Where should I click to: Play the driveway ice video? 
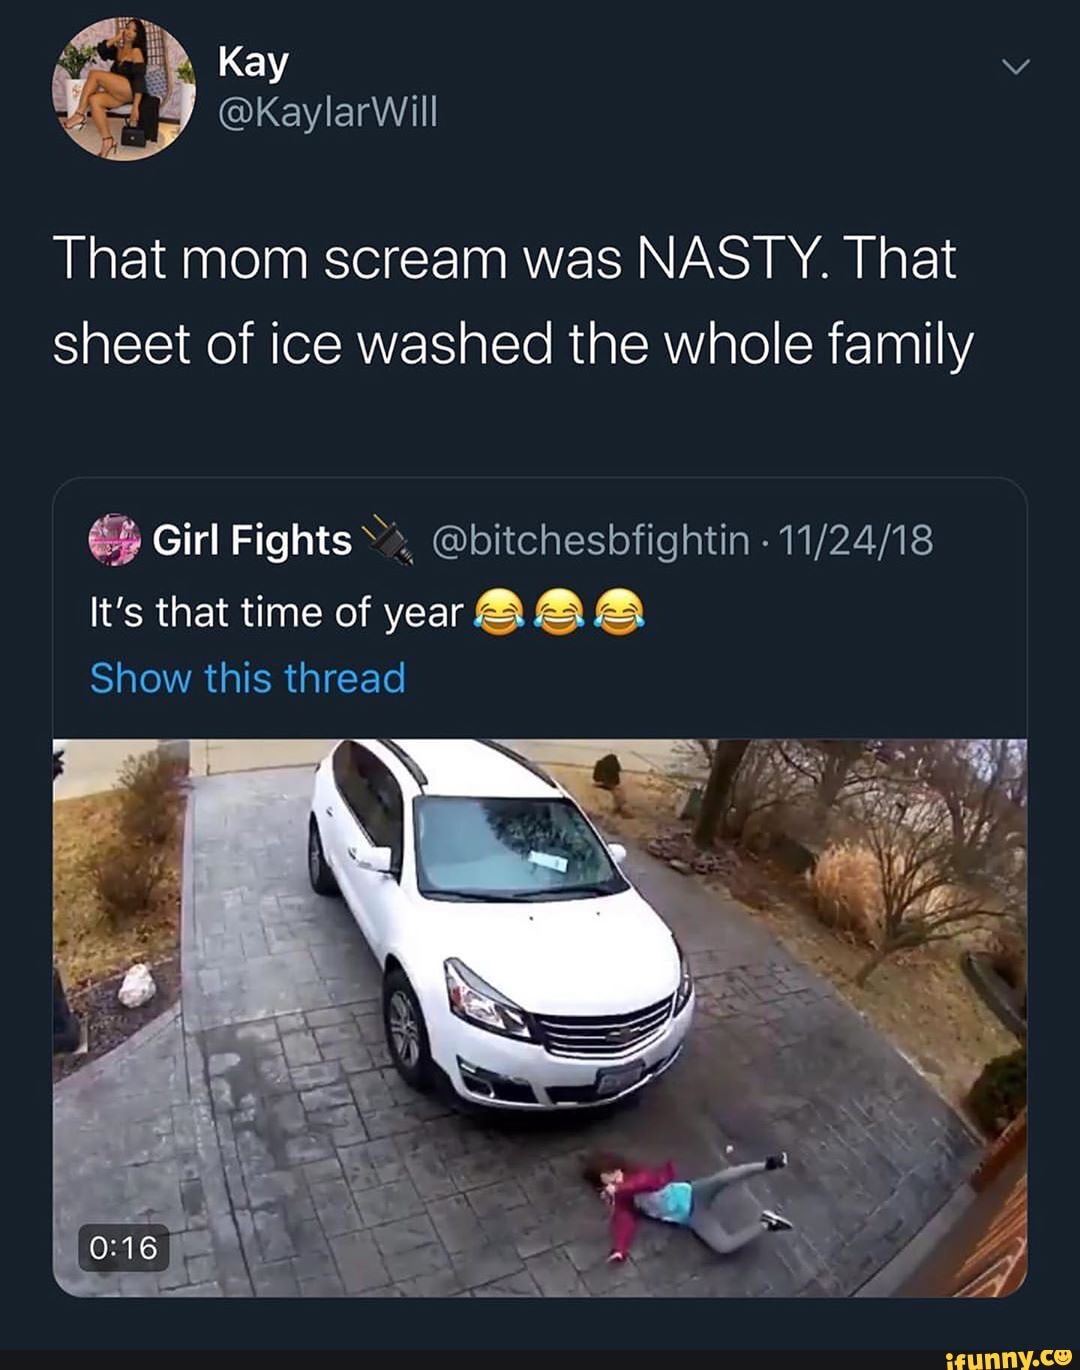540,1017
